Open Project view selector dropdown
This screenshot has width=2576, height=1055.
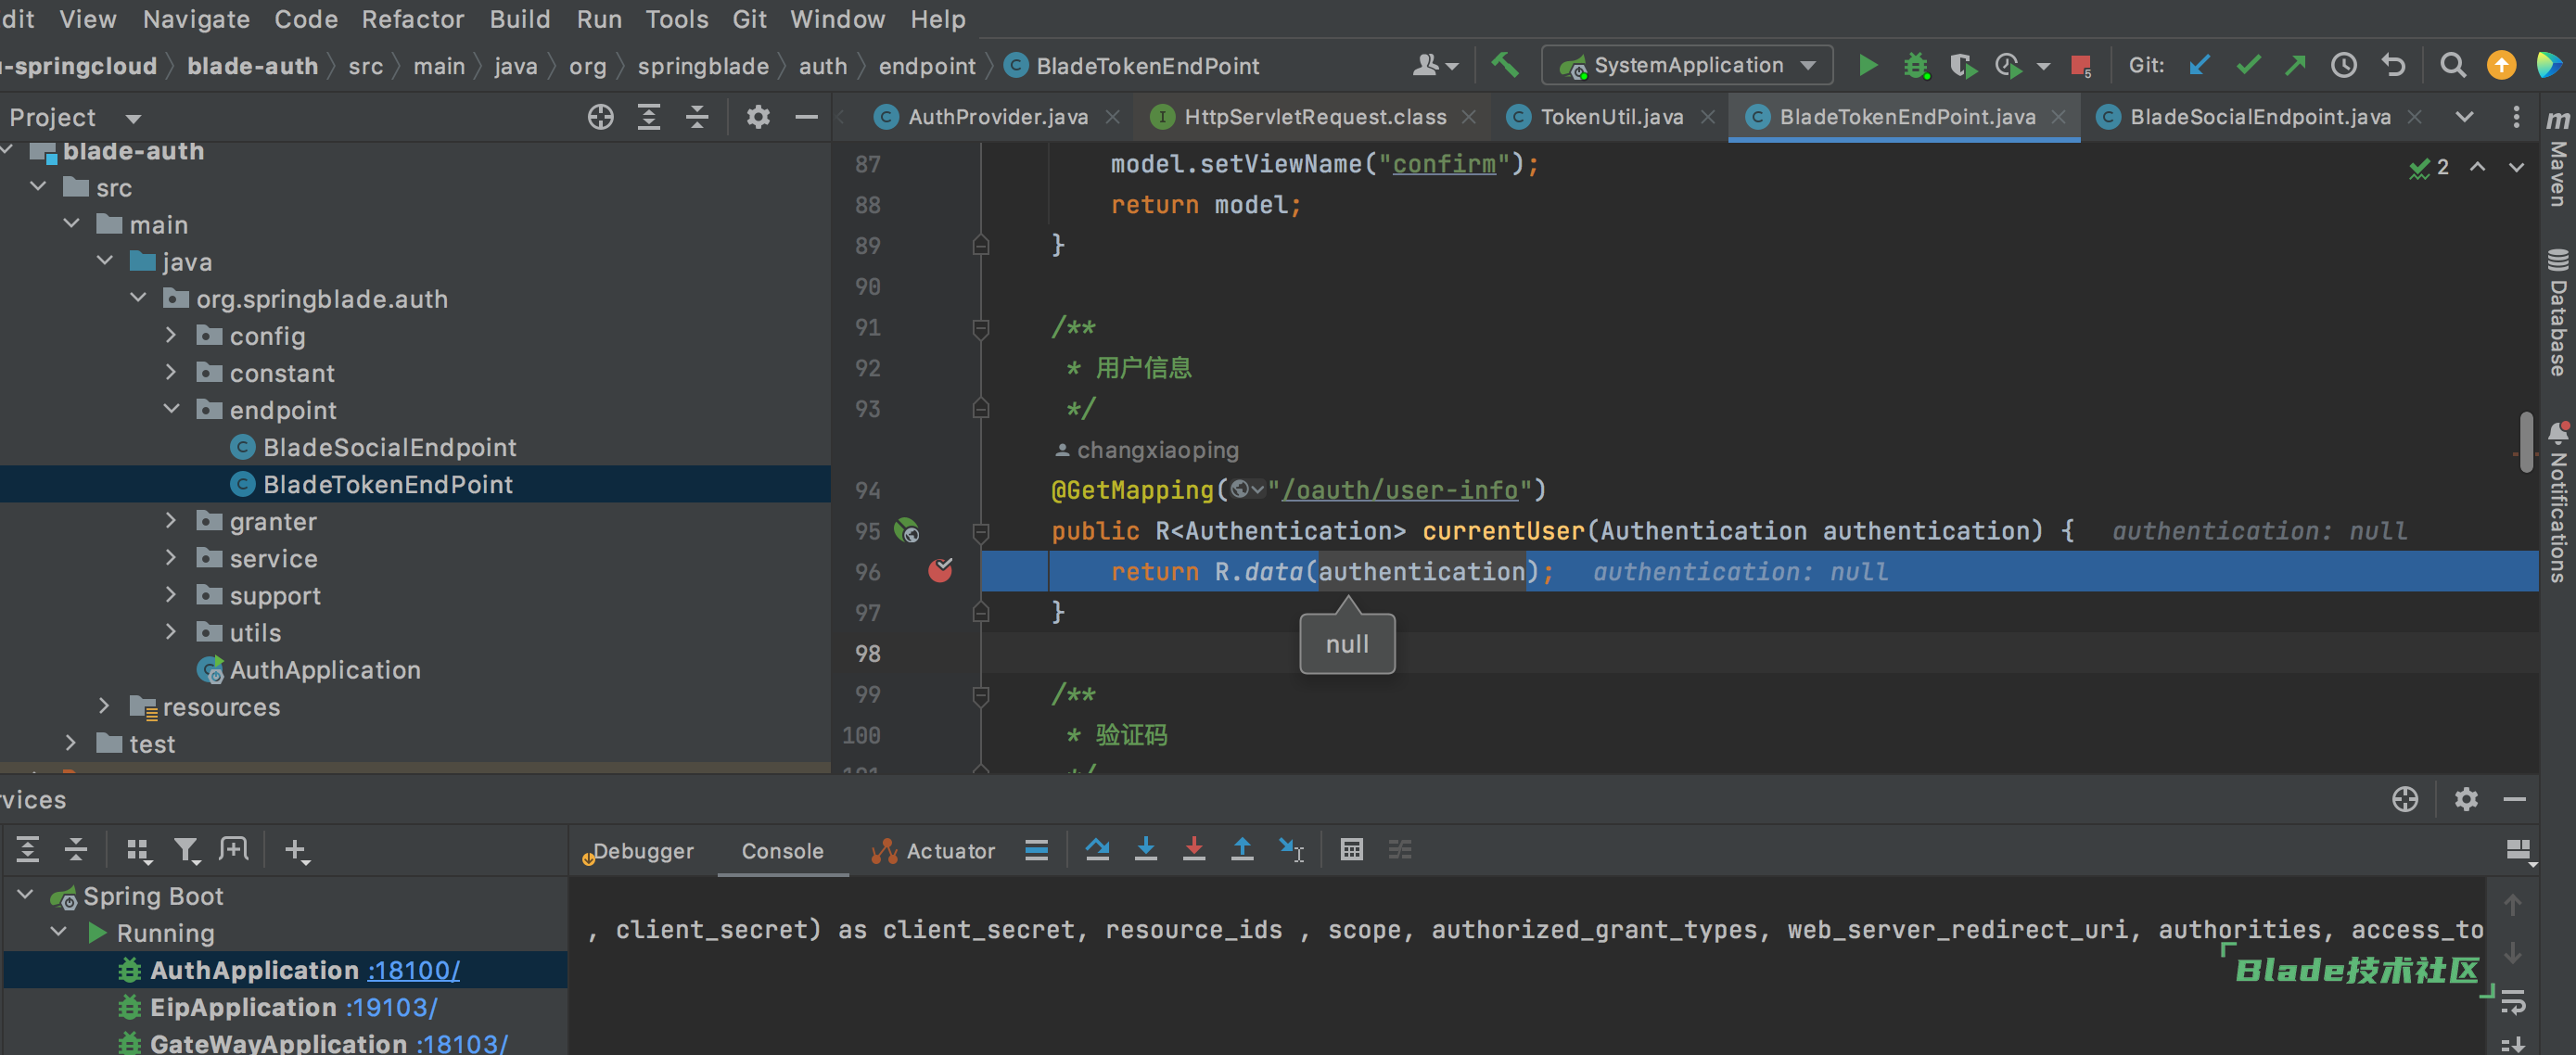[x=133, y=119]
